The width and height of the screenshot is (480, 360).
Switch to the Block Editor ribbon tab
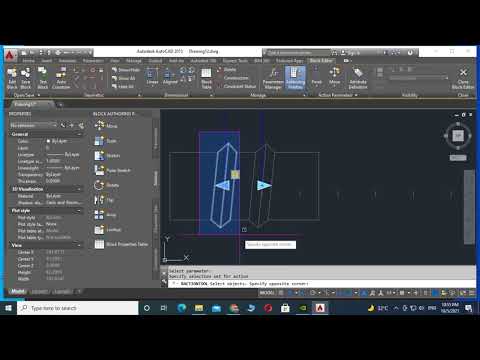coord(321,61)
